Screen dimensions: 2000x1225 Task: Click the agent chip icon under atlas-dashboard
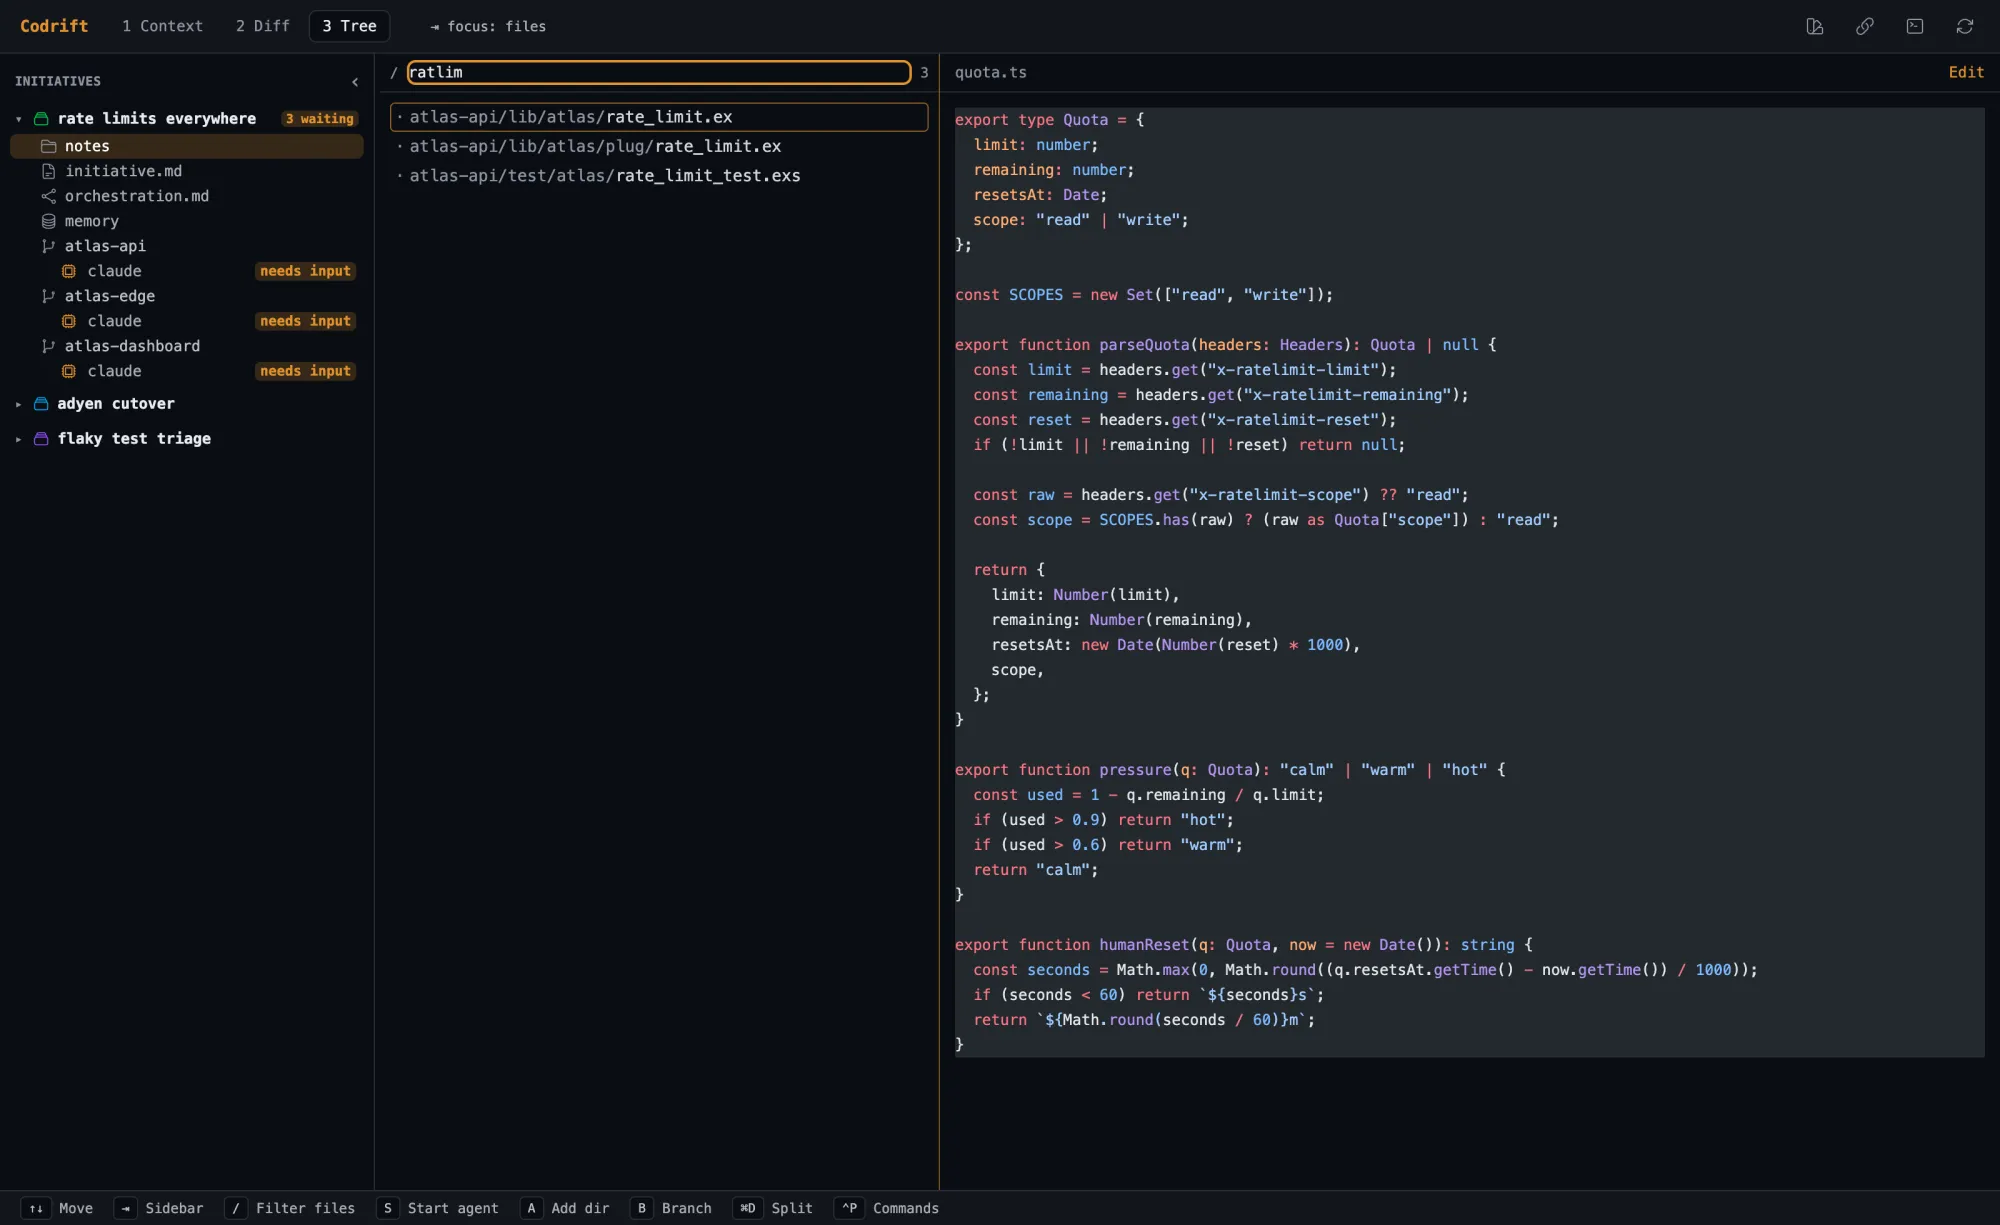(69, 371)
